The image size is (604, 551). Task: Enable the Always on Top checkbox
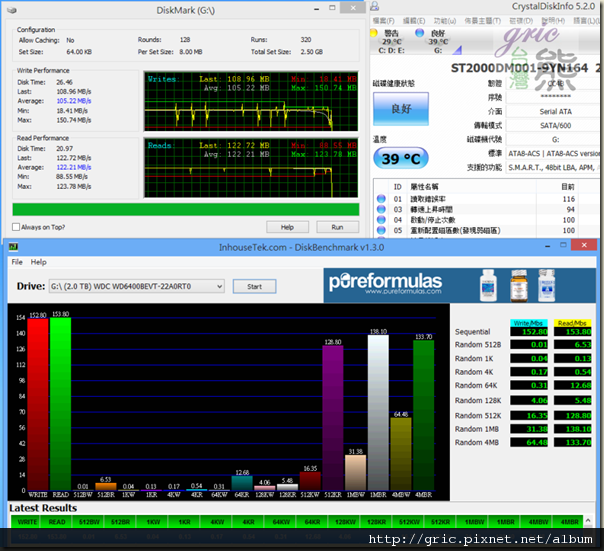click(x=17, y=227)
